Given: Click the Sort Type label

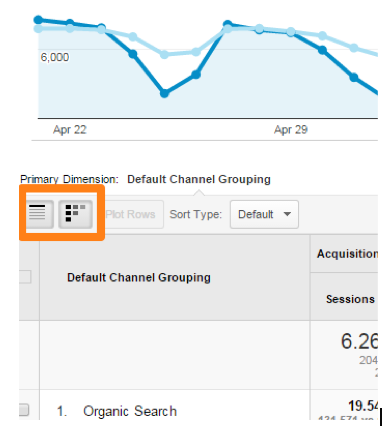Looking at the screenshot, I should tap(196, 214).
